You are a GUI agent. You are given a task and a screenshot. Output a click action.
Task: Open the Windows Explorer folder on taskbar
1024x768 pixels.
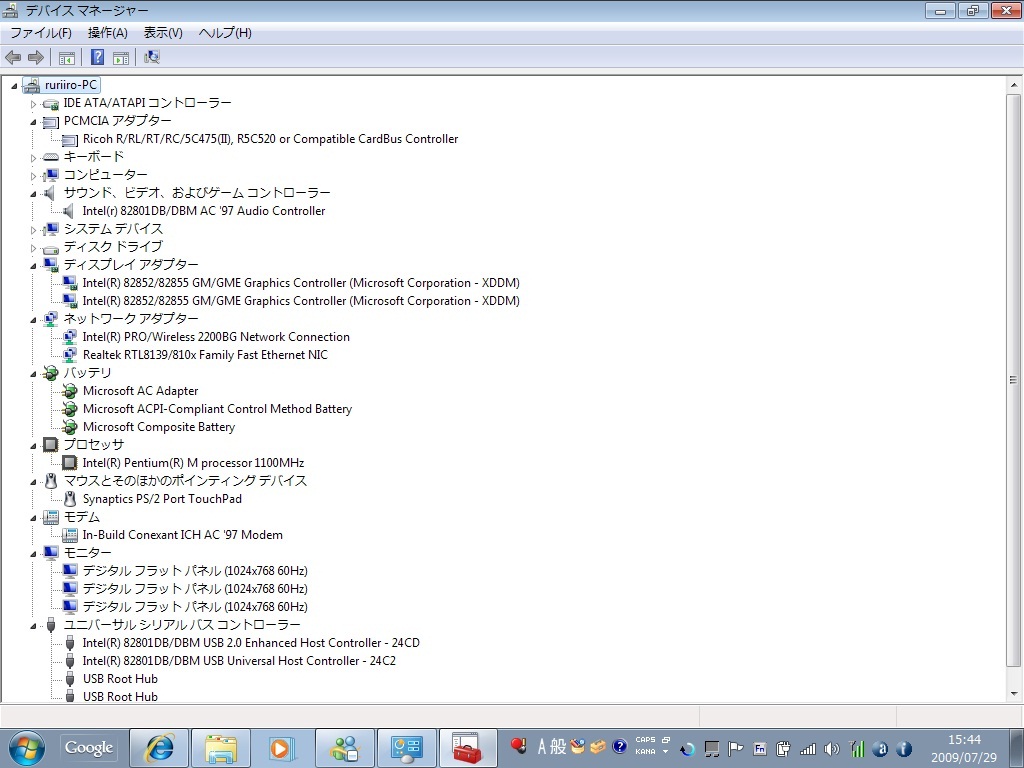coord(221,747)
